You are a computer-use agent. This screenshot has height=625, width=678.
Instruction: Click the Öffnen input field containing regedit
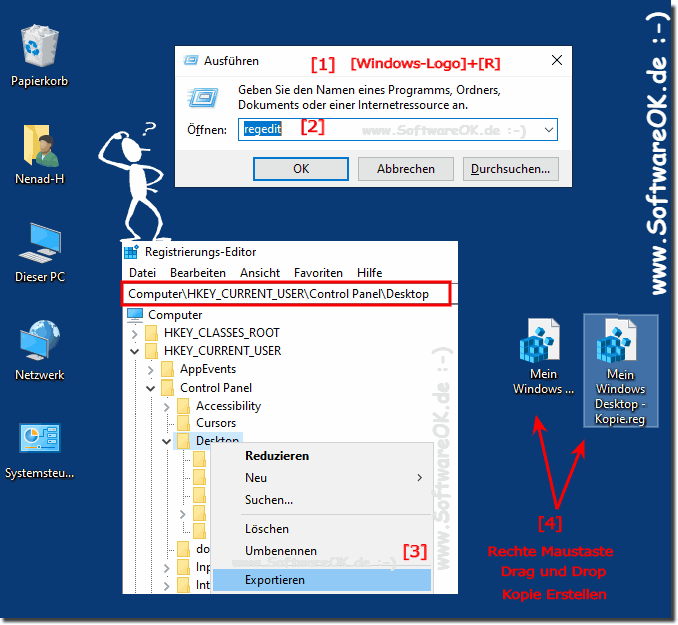click(398, 130)
